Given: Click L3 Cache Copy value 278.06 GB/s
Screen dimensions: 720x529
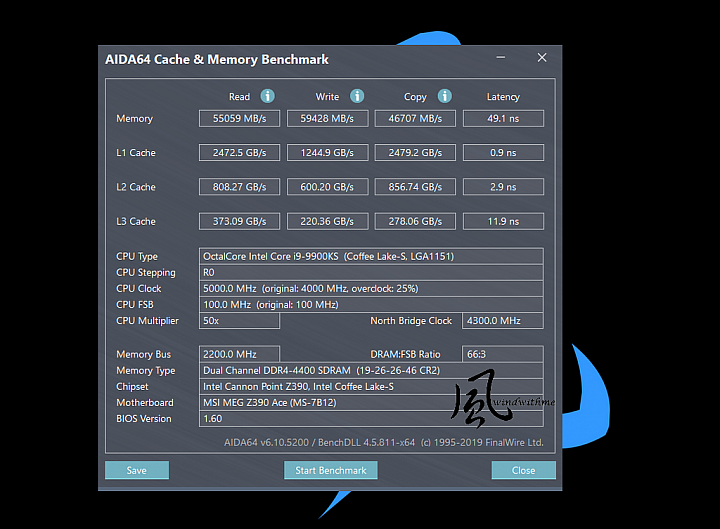Looking at the screenshot, I should point(415,221).
